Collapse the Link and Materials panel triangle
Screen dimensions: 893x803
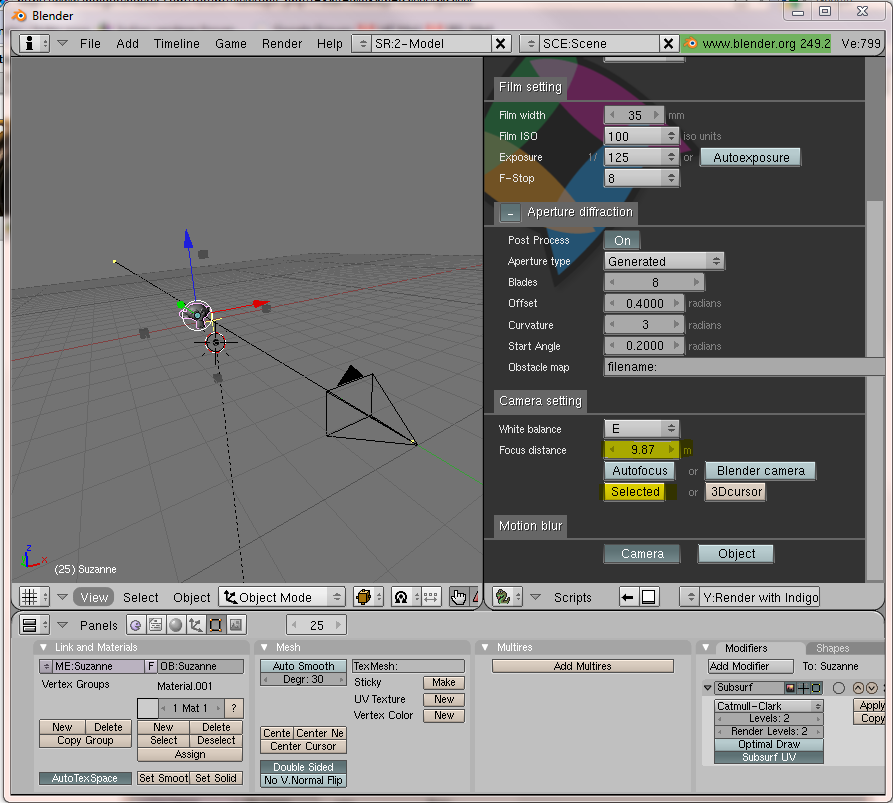(x=43, y=648)
